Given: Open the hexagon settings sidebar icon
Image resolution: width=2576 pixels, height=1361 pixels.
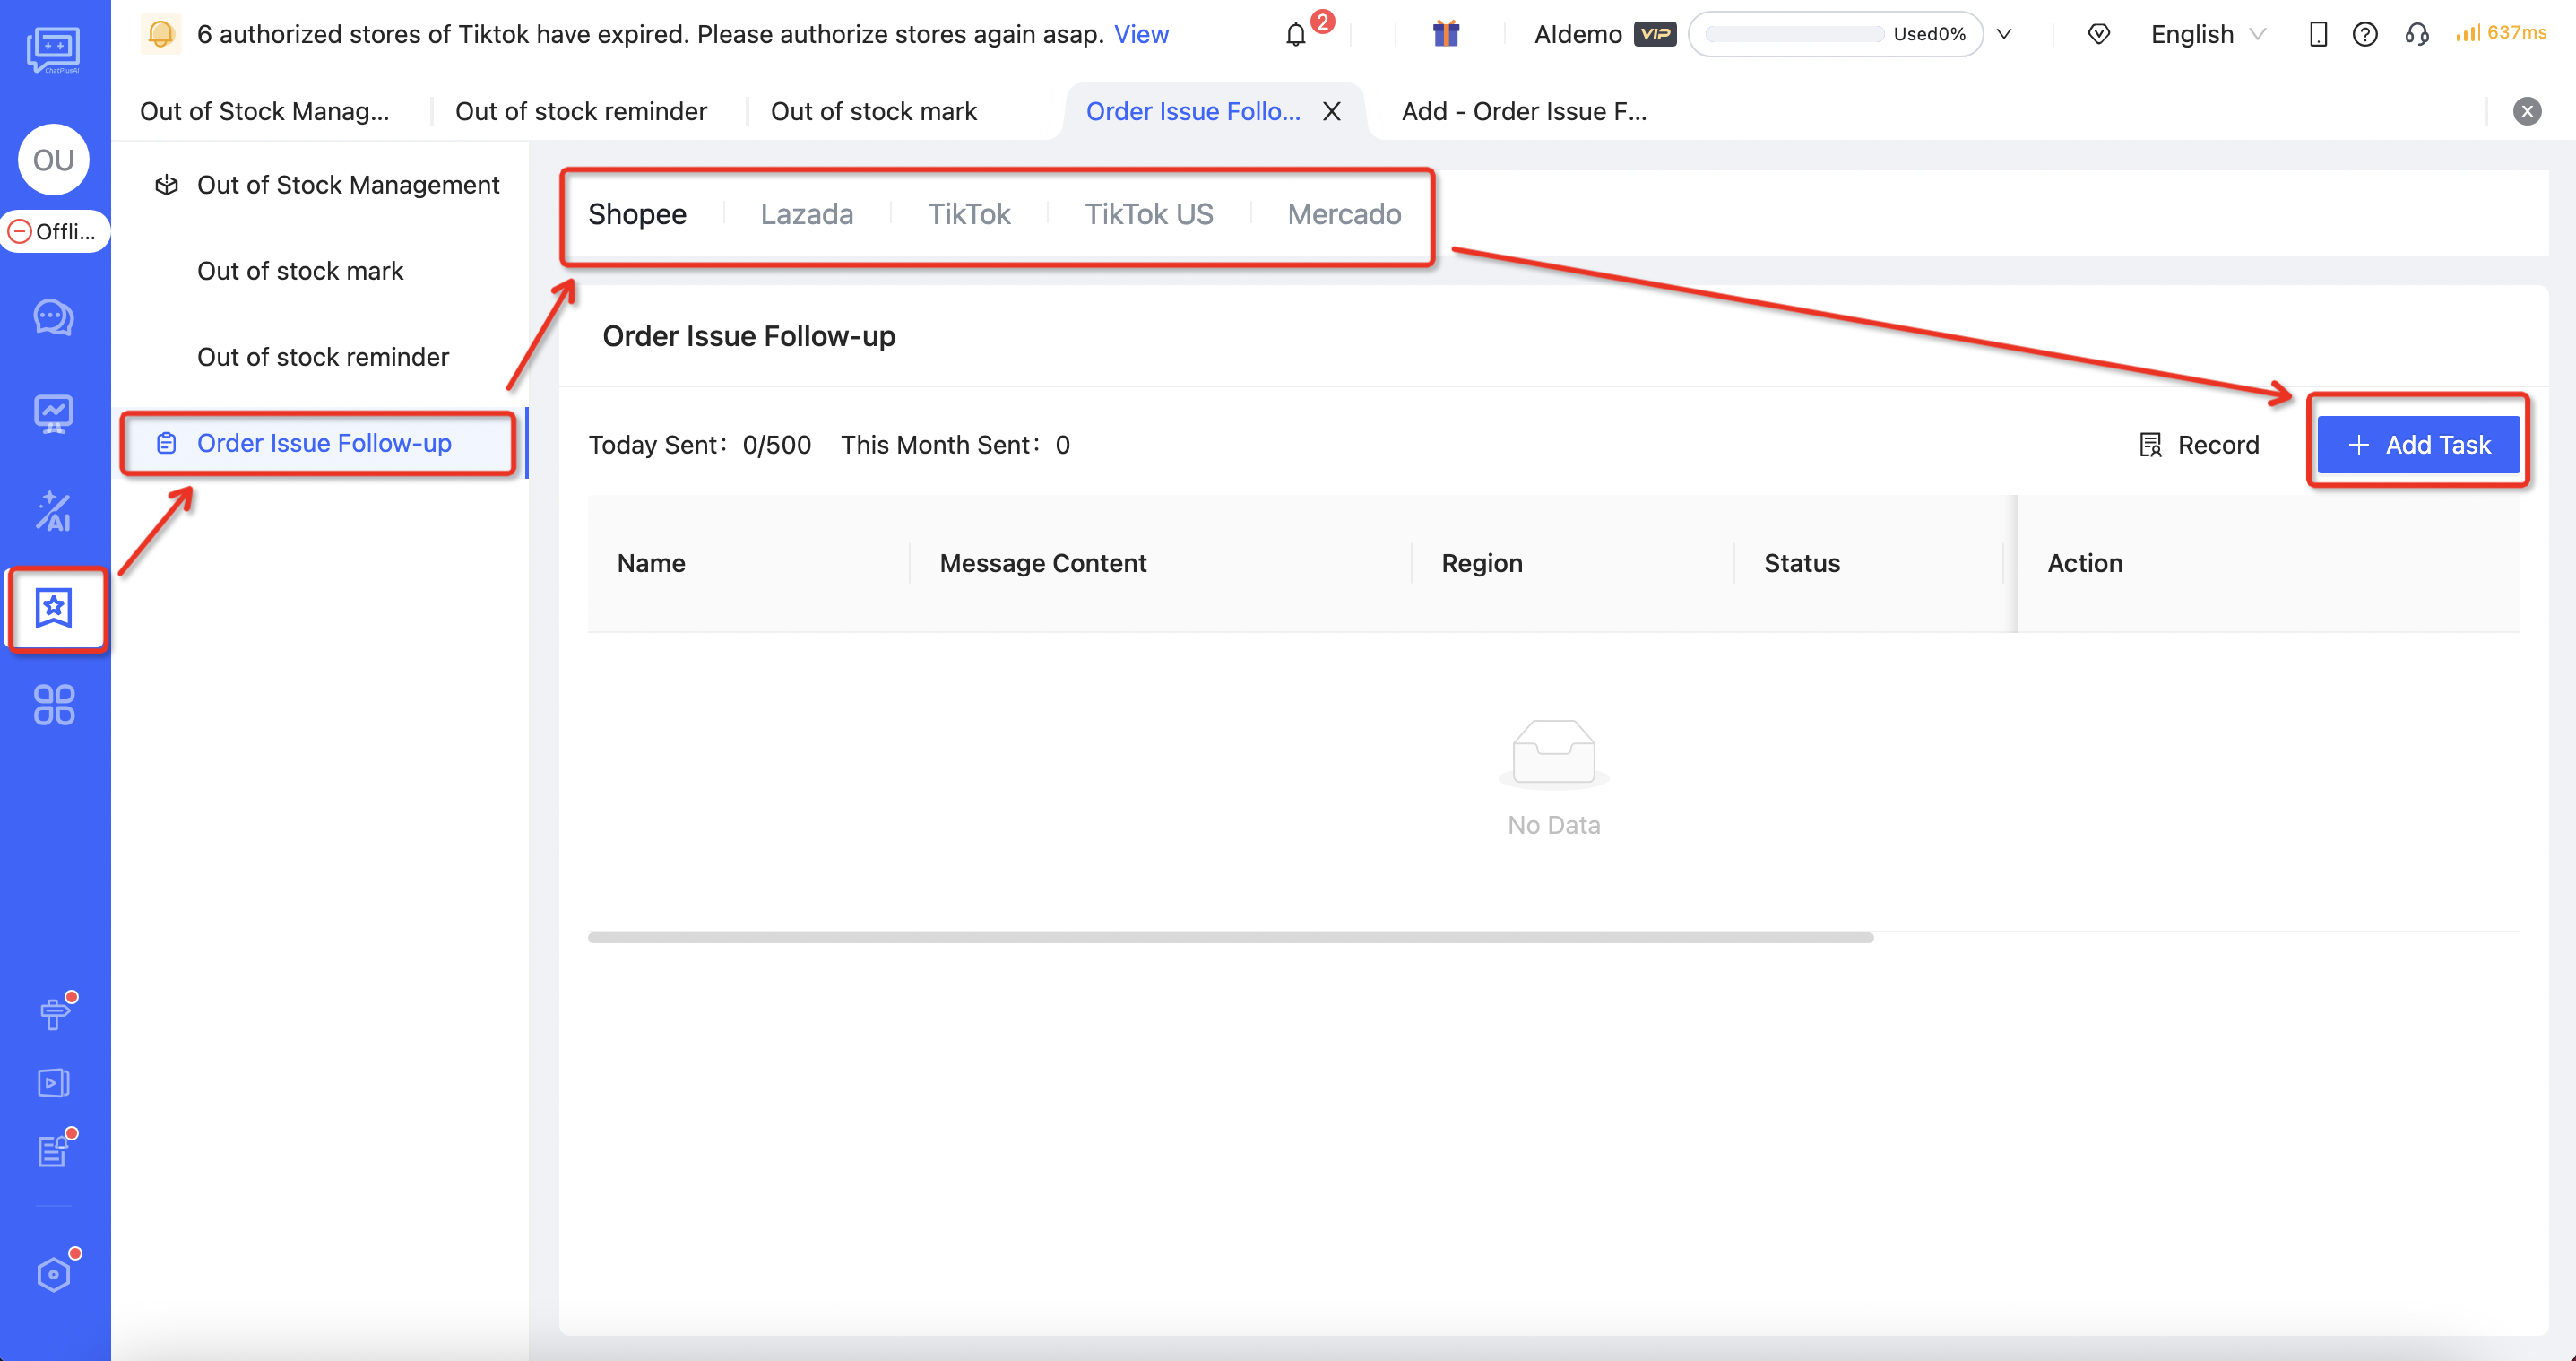Looking at the screenshot, I should coord(54,1273).
